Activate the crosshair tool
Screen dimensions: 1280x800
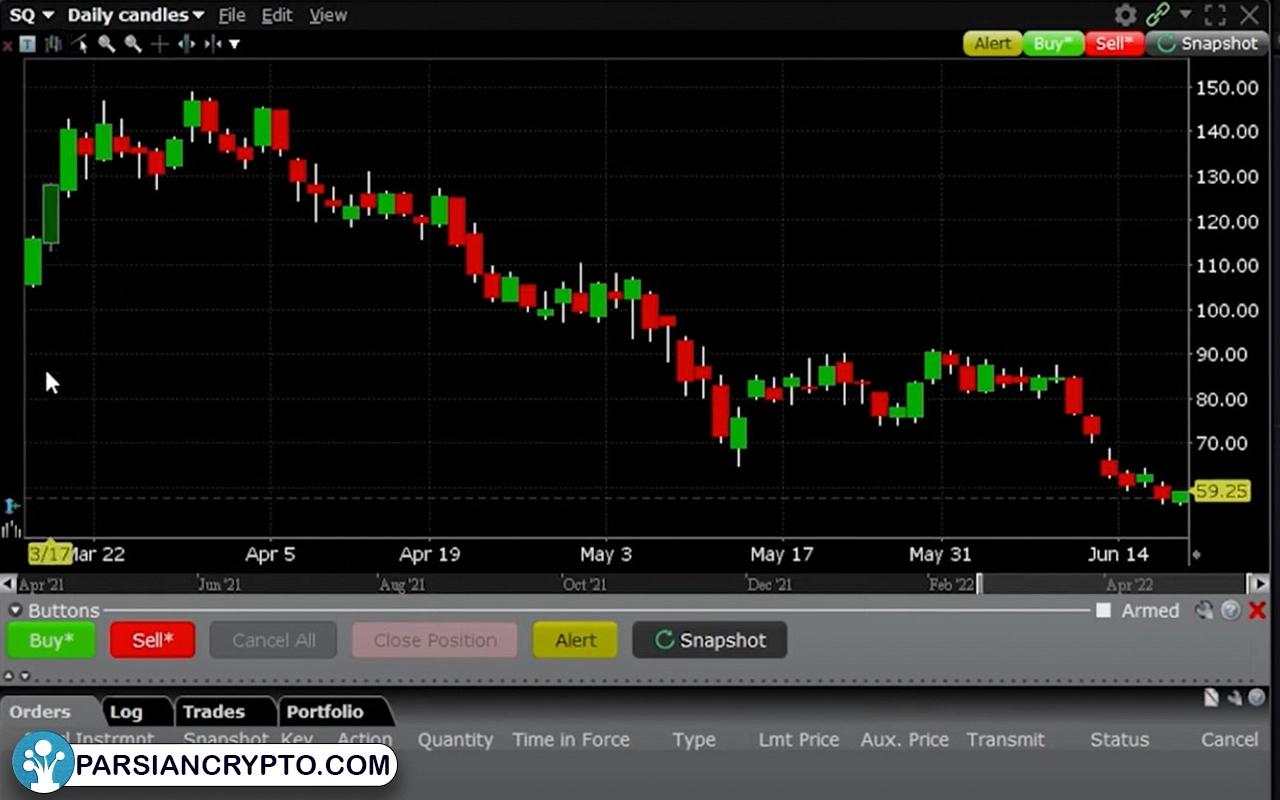(159, 44)
